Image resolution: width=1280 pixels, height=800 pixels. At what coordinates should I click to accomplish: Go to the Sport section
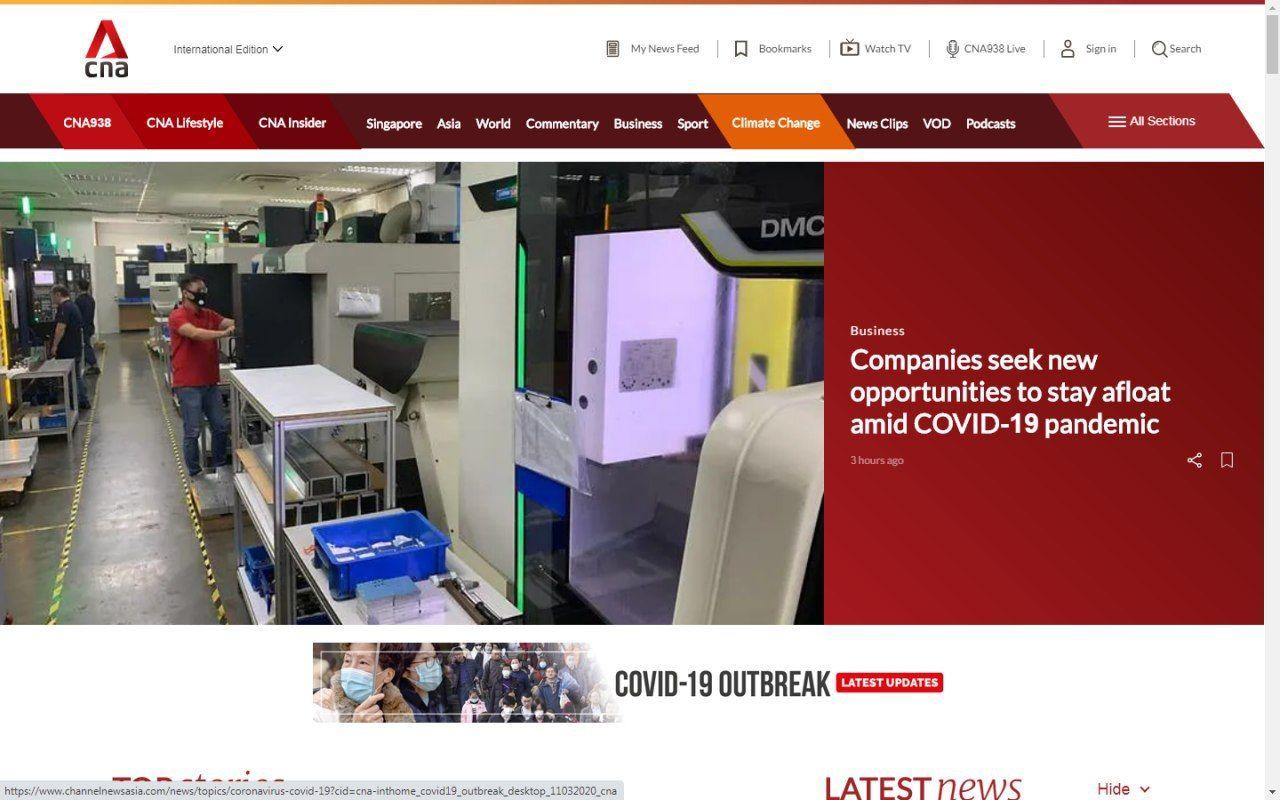point(693,123)
